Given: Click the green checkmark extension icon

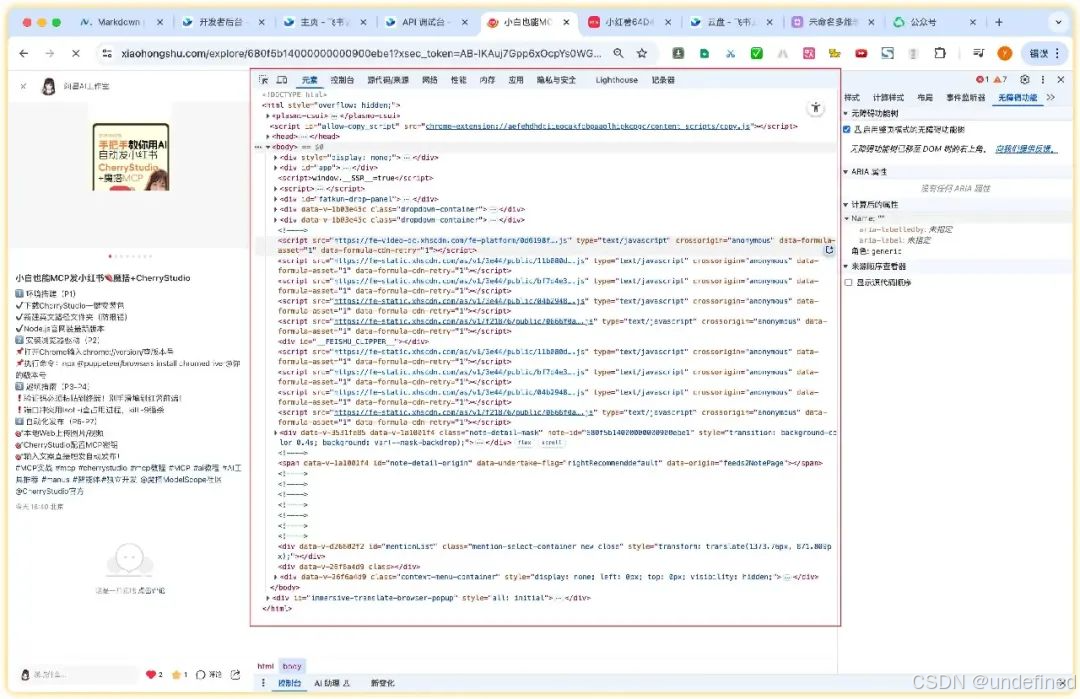Looking at the screenshot, I should [756, 53].
